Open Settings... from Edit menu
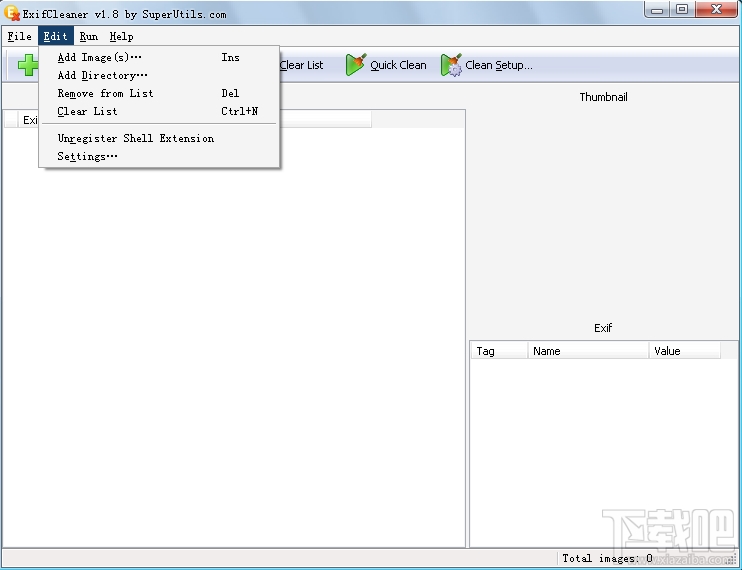Screen dimensions: 742x570 (x=159, y=156)
